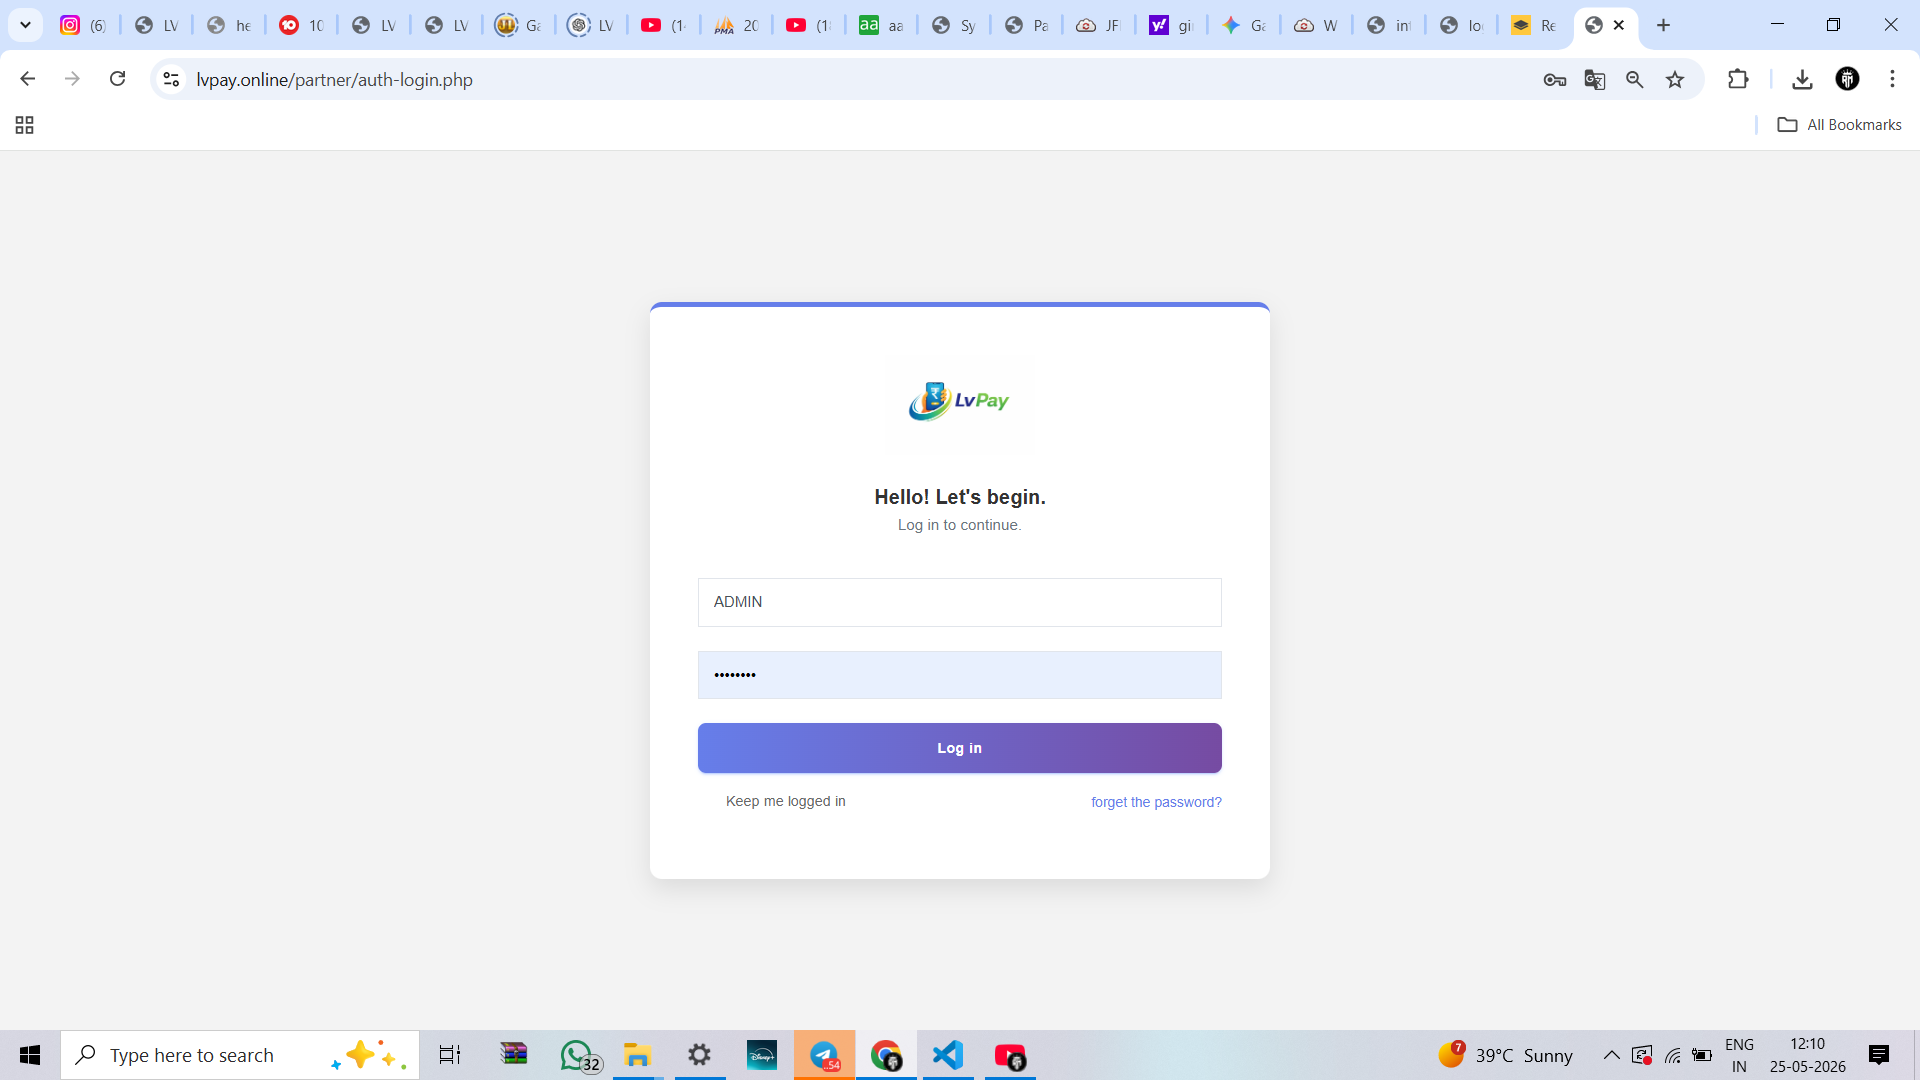Open the tab search dropdown arrow
Viewport: 1920px width, 1080px height.
tap(25, 25)
